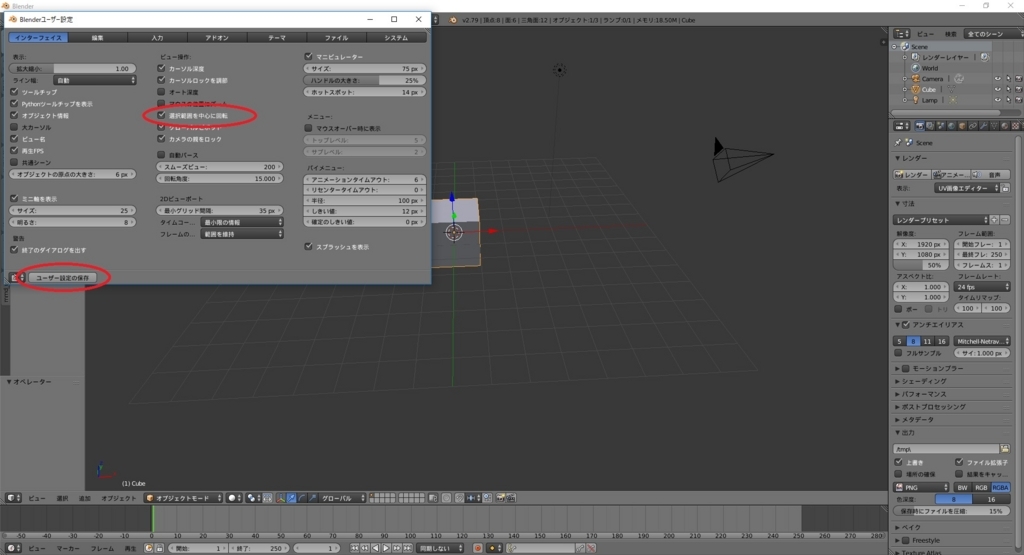Screen dimensions: 1024x555
Task: Adjust the ハンドルの大きさ 25% slider
Action: 364,80
